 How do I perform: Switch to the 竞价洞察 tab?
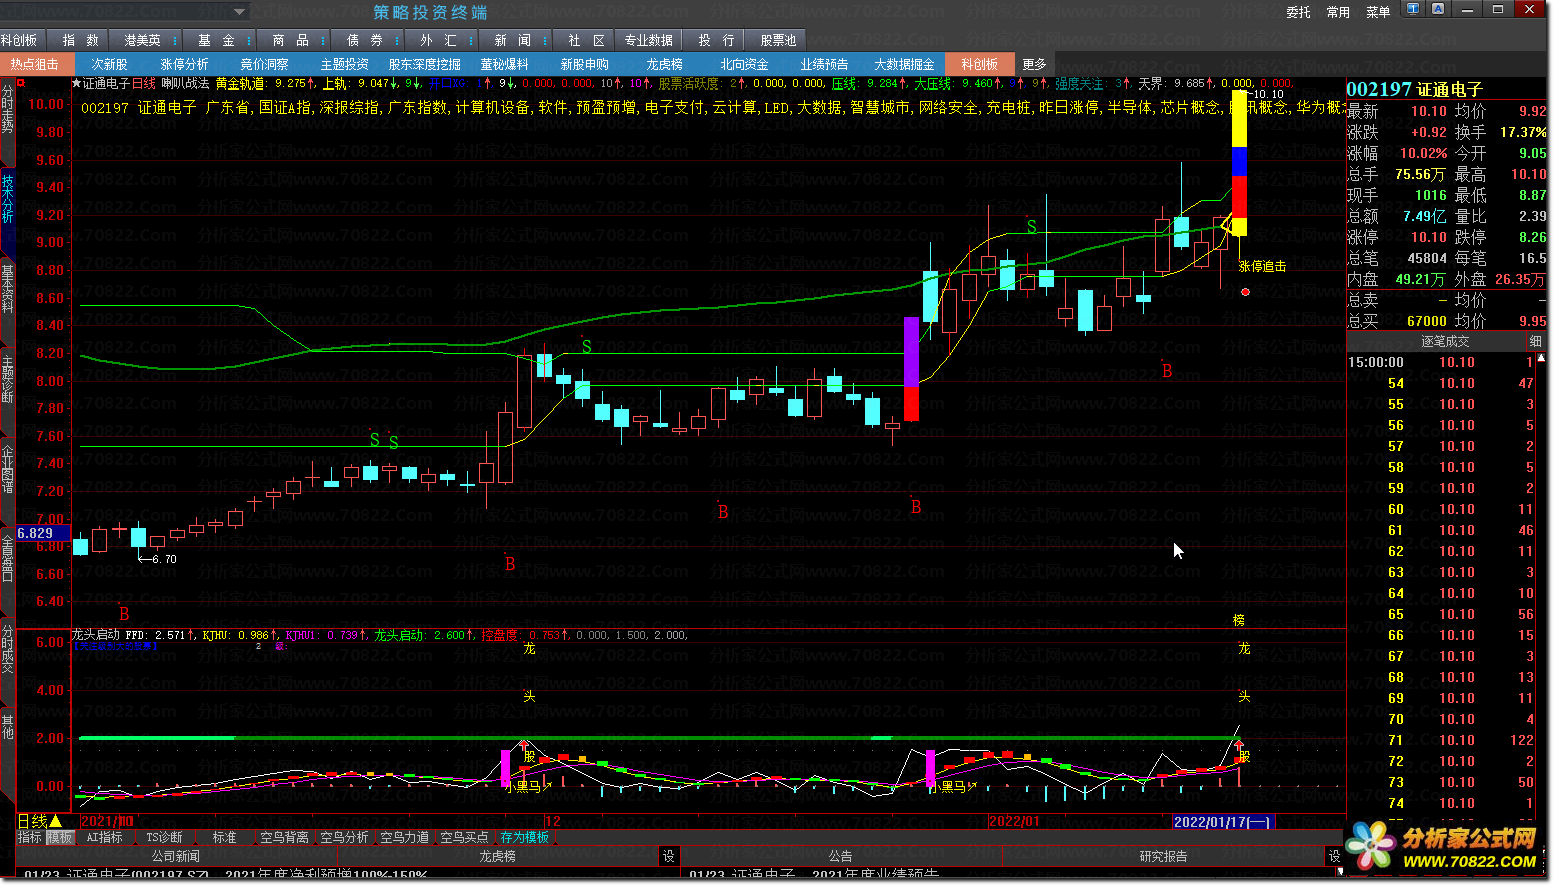click(x=265, y=64)
